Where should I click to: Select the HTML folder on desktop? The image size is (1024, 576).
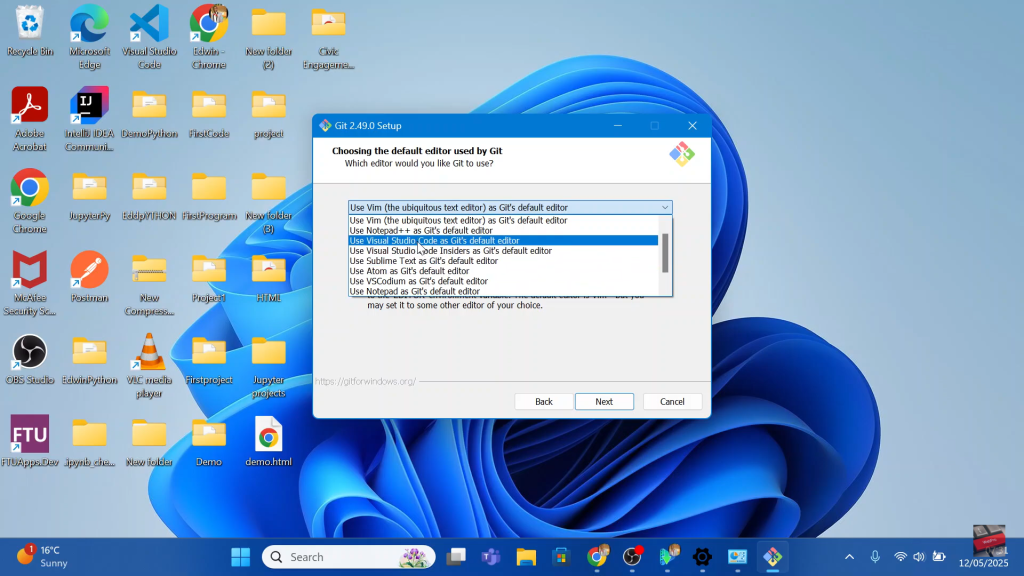coord(268,278)
